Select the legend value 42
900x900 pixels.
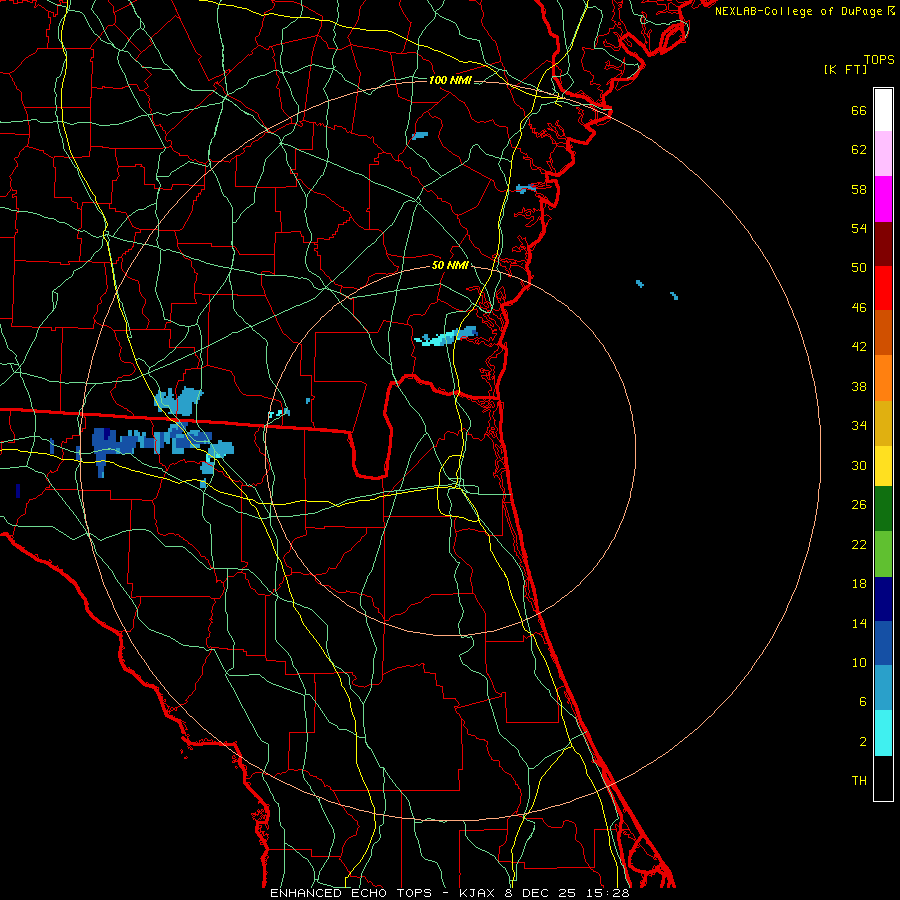[x=859, y=347]
